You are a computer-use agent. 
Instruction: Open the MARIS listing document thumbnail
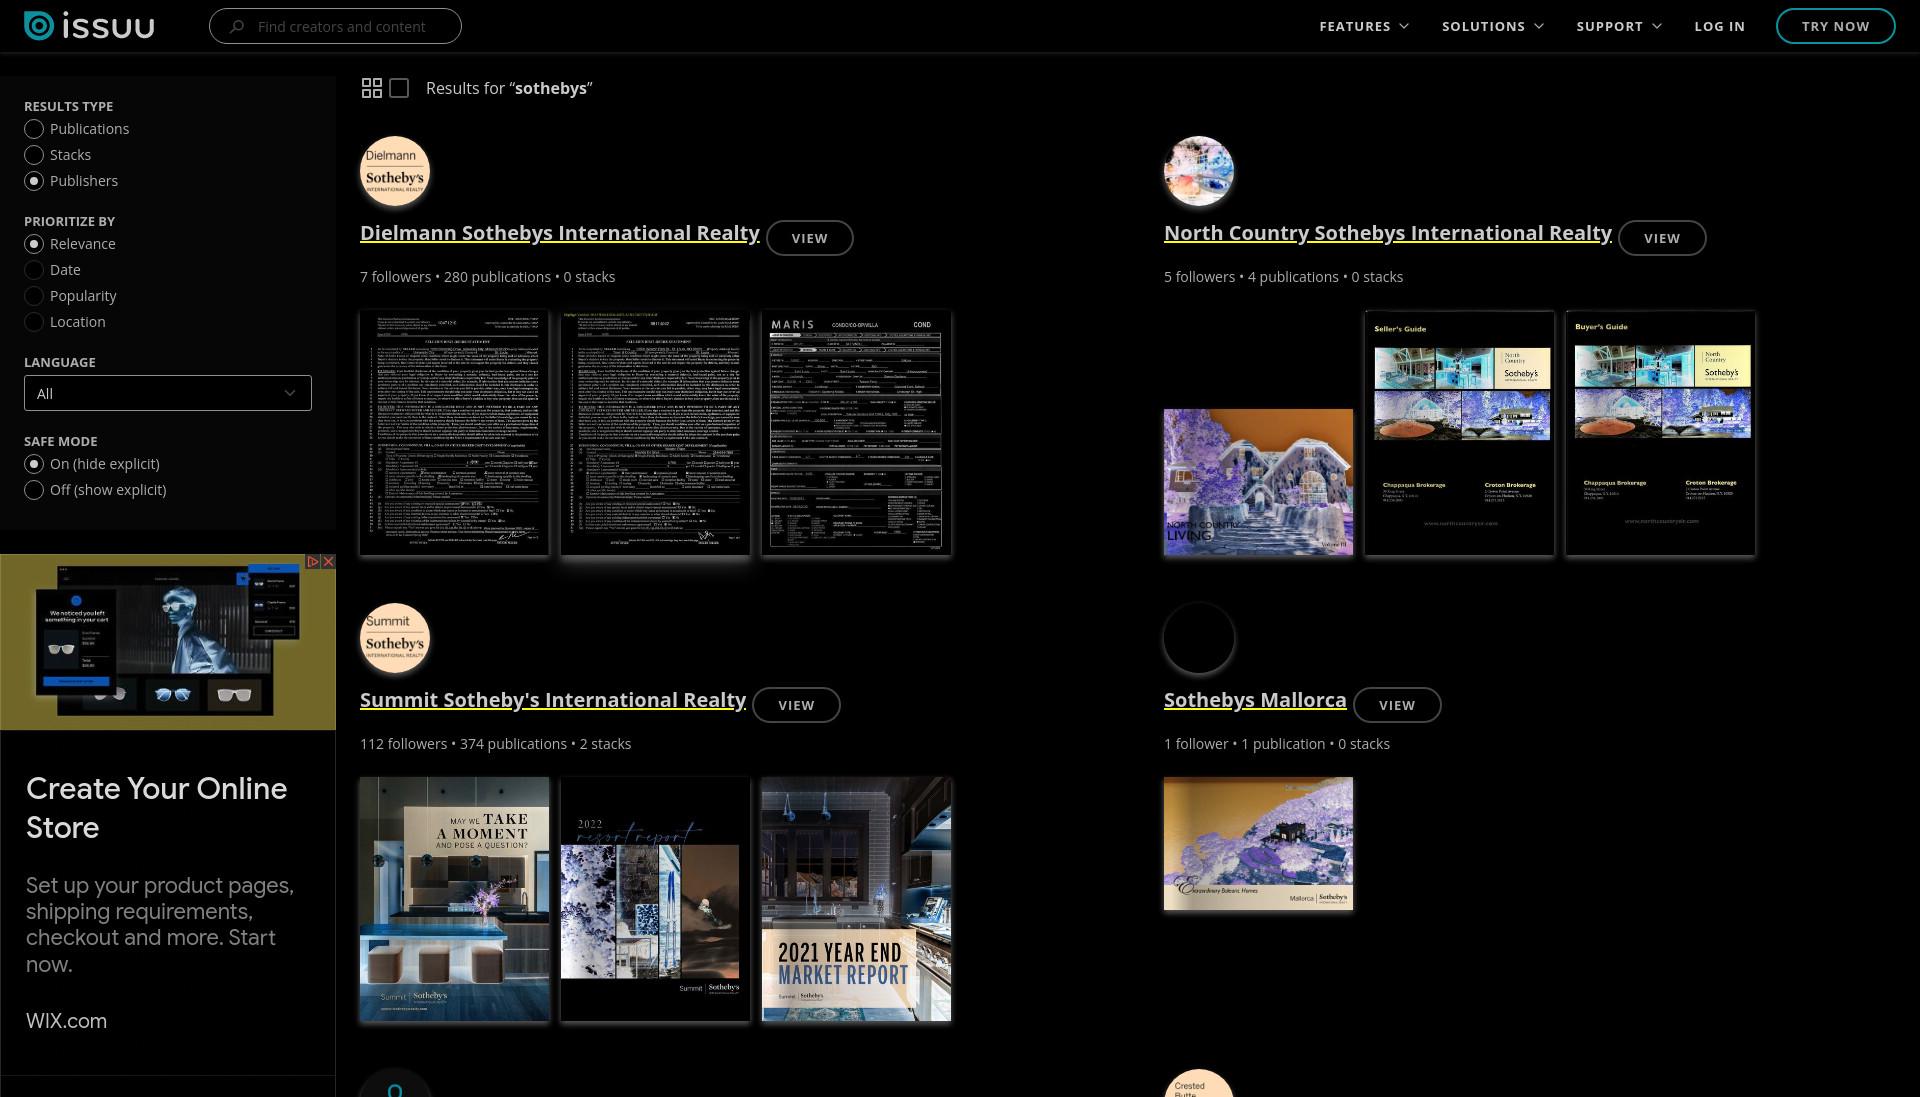pos(856,433)
